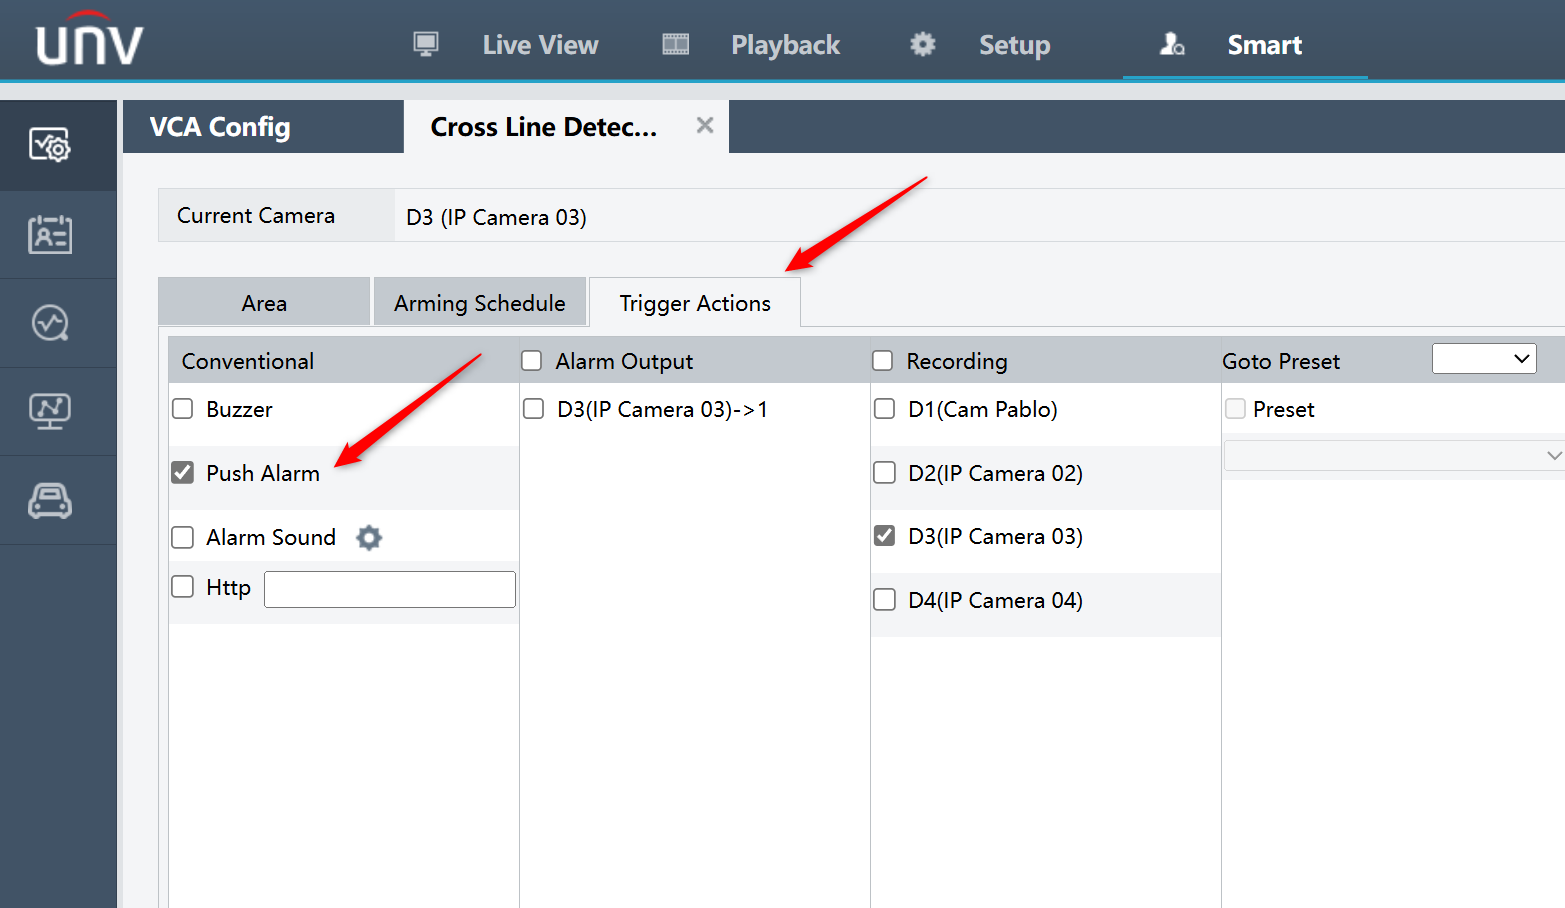Open the vehicle detection sidebar icon
1565x908 pixels.
(49, 500)
